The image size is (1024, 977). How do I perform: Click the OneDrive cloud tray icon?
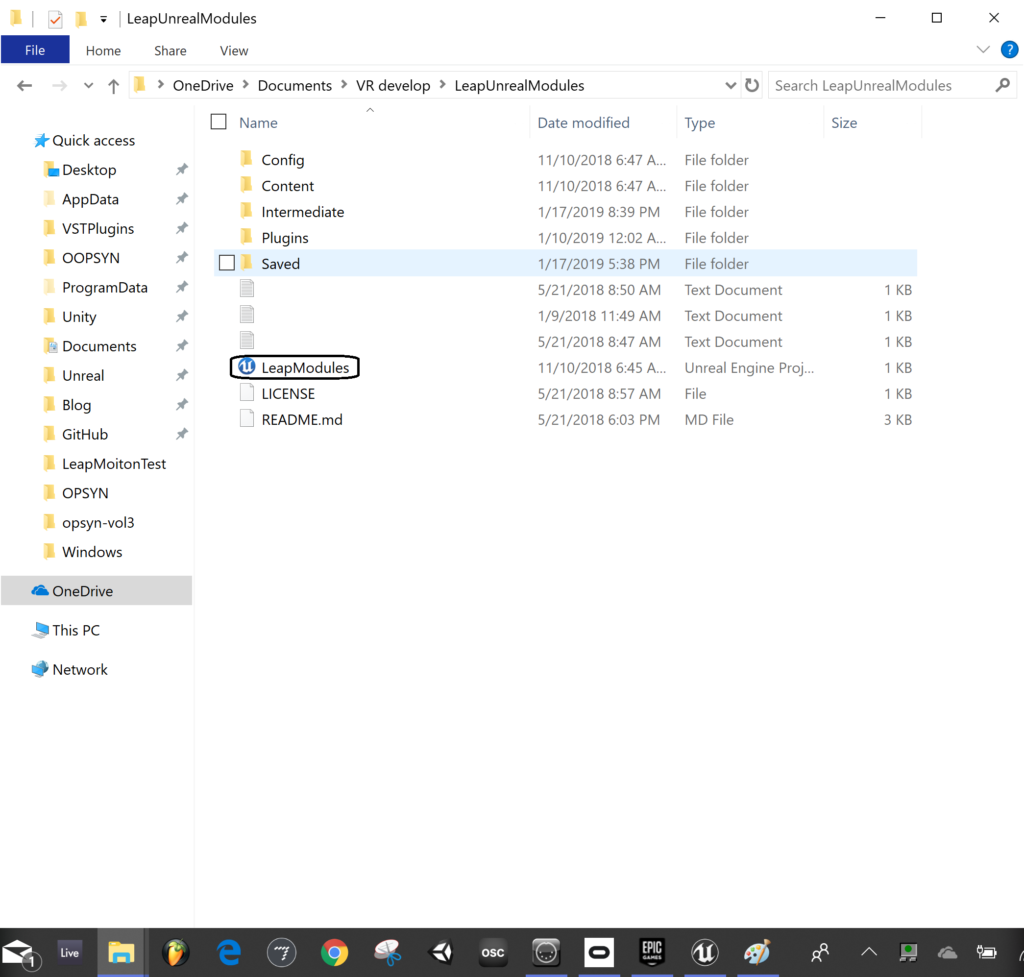pos(947,953)
